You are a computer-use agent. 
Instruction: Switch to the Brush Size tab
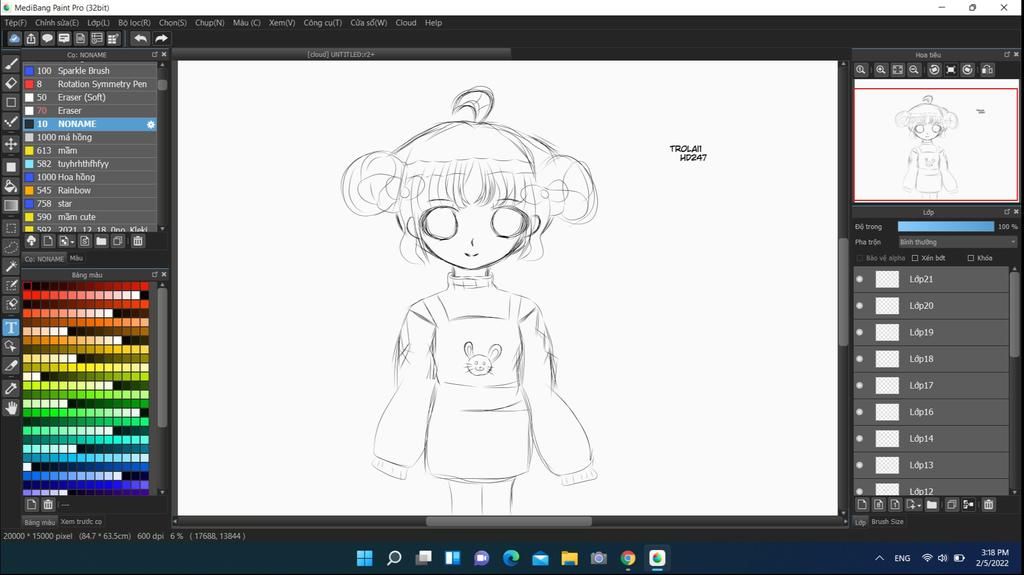[x=888, y=521]
